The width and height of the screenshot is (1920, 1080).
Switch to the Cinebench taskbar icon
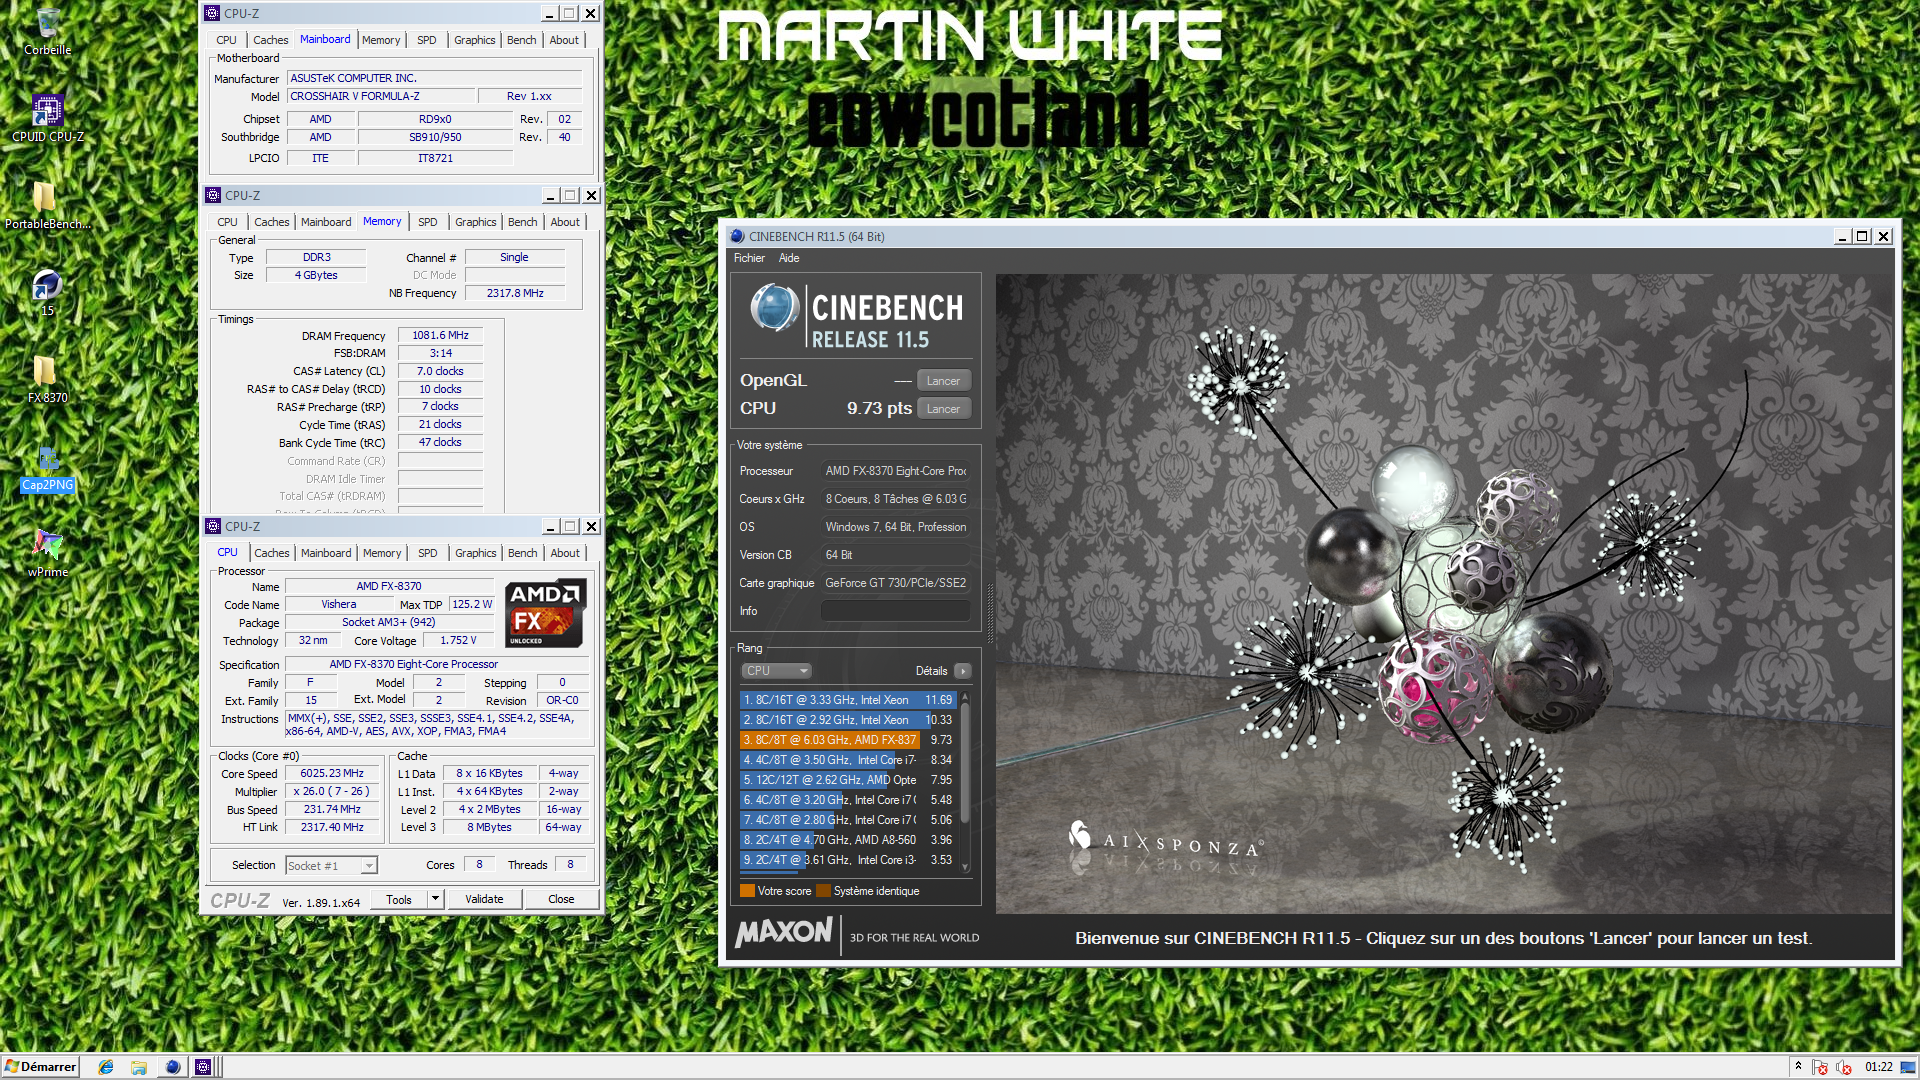pos(172,1067)
